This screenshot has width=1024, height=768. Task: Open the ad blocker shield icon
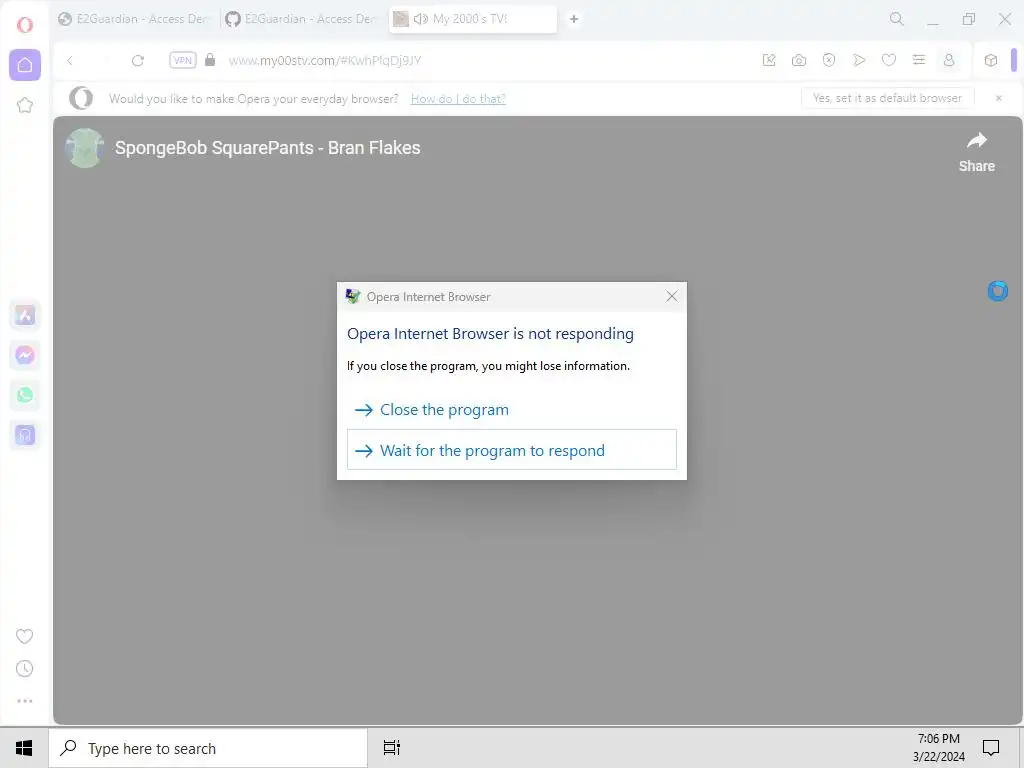coord(829,60)
